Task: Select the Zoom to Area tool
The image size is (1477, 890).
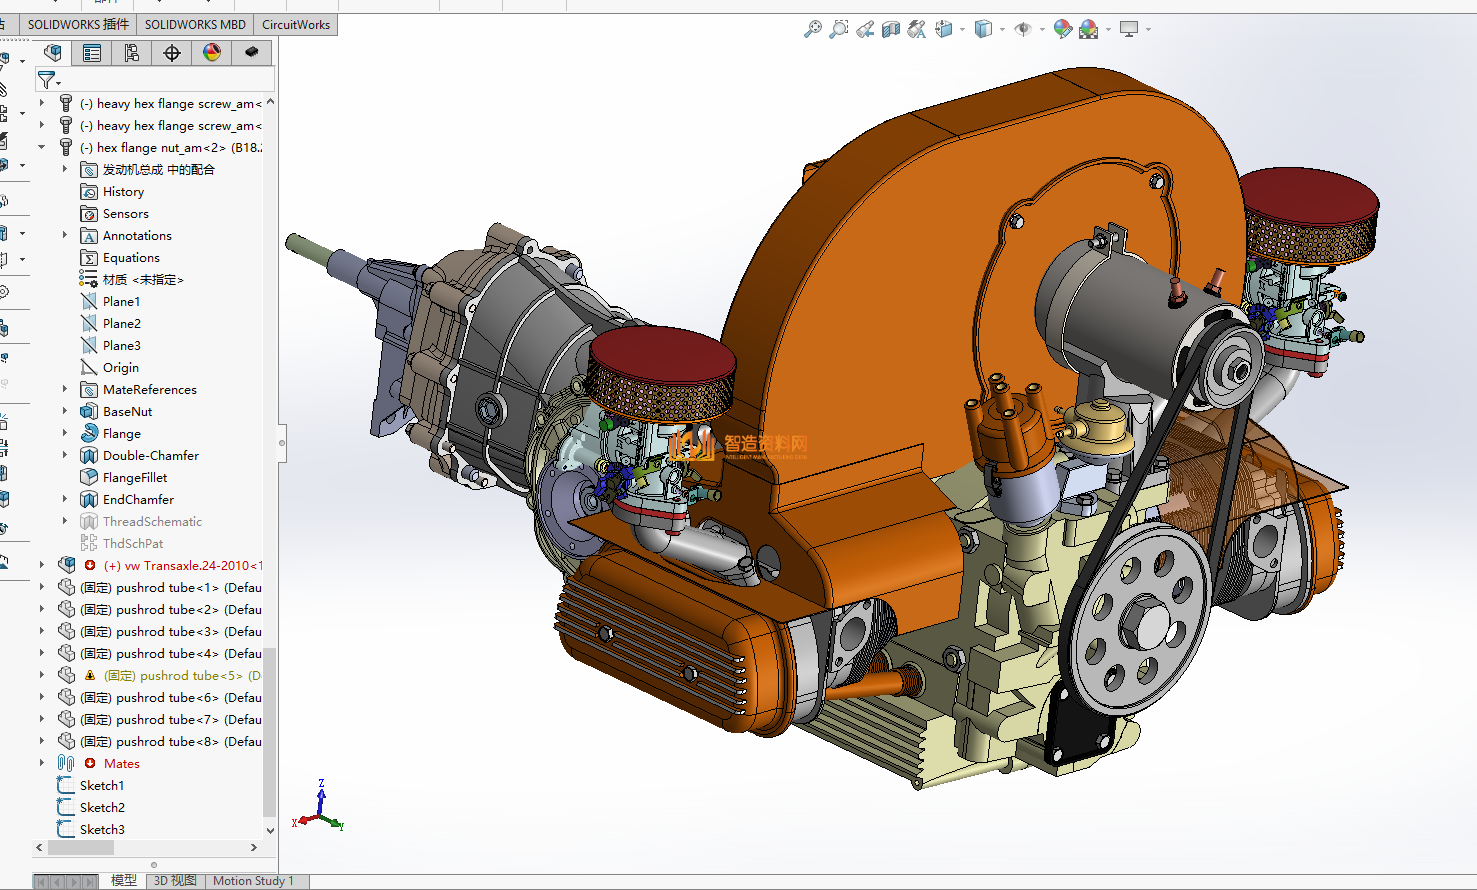Action: pyautogui.click(x=839, y=29)
